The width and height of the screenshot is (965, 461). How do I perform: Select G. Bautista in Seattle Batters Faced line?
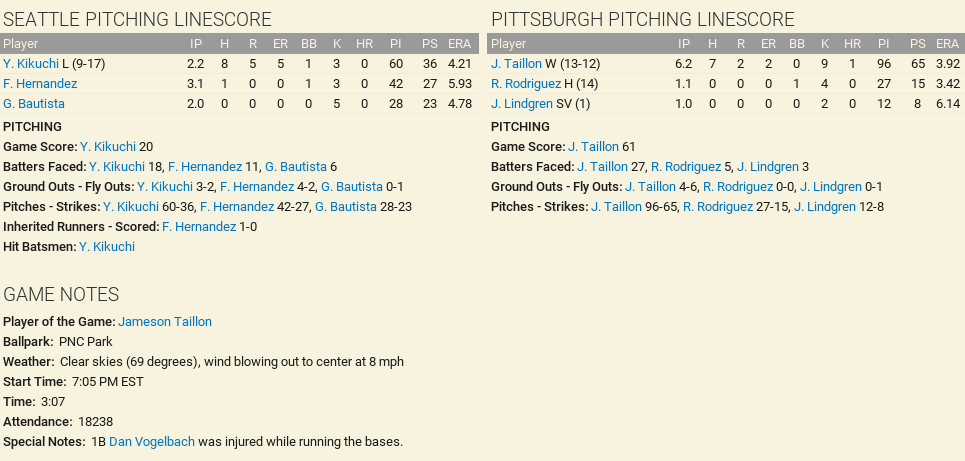[x=297, y=167]
